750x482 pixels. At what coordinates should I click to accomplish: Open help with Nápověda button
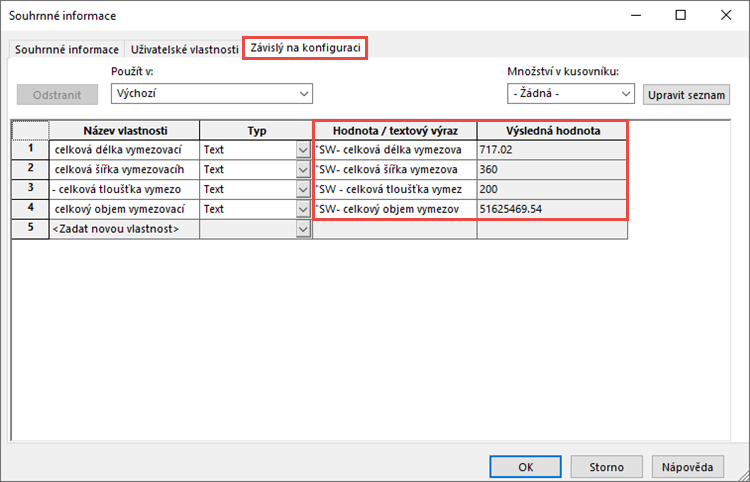pos(687,466)
